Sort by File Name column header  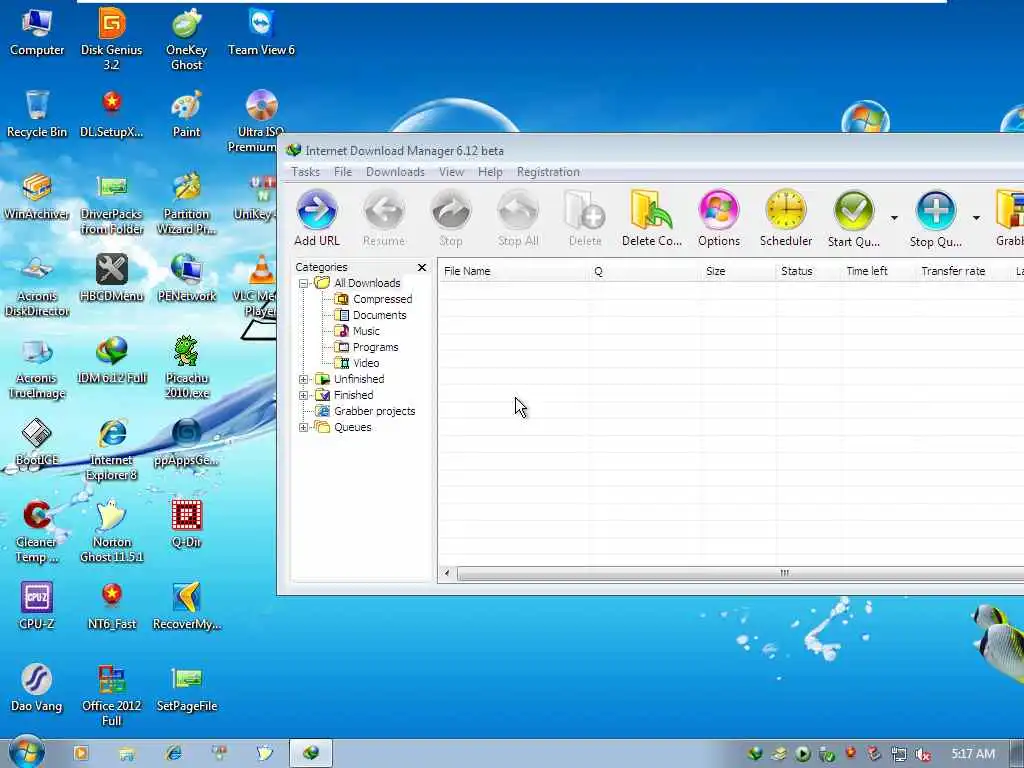click(x=512, y=271)
